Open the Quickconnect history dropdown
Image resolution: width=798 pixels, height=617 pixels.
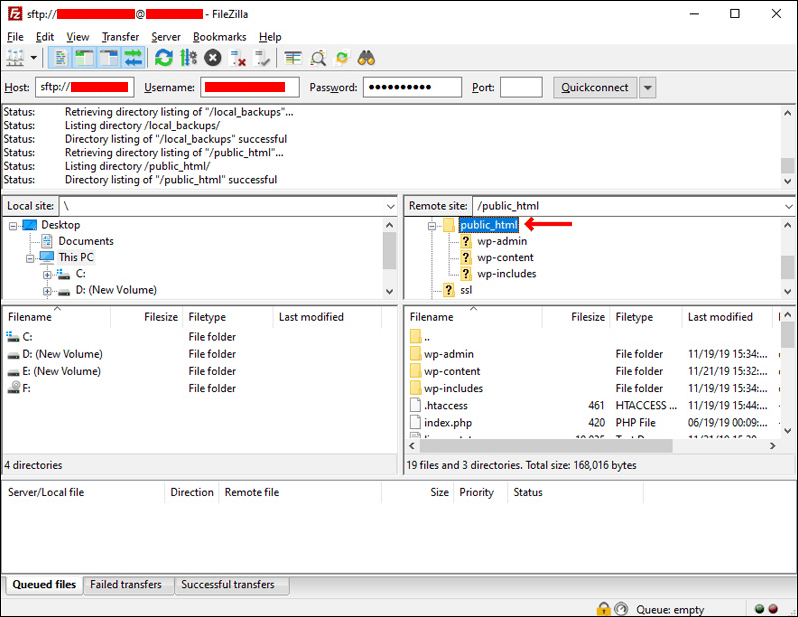[x=647, y=87]
